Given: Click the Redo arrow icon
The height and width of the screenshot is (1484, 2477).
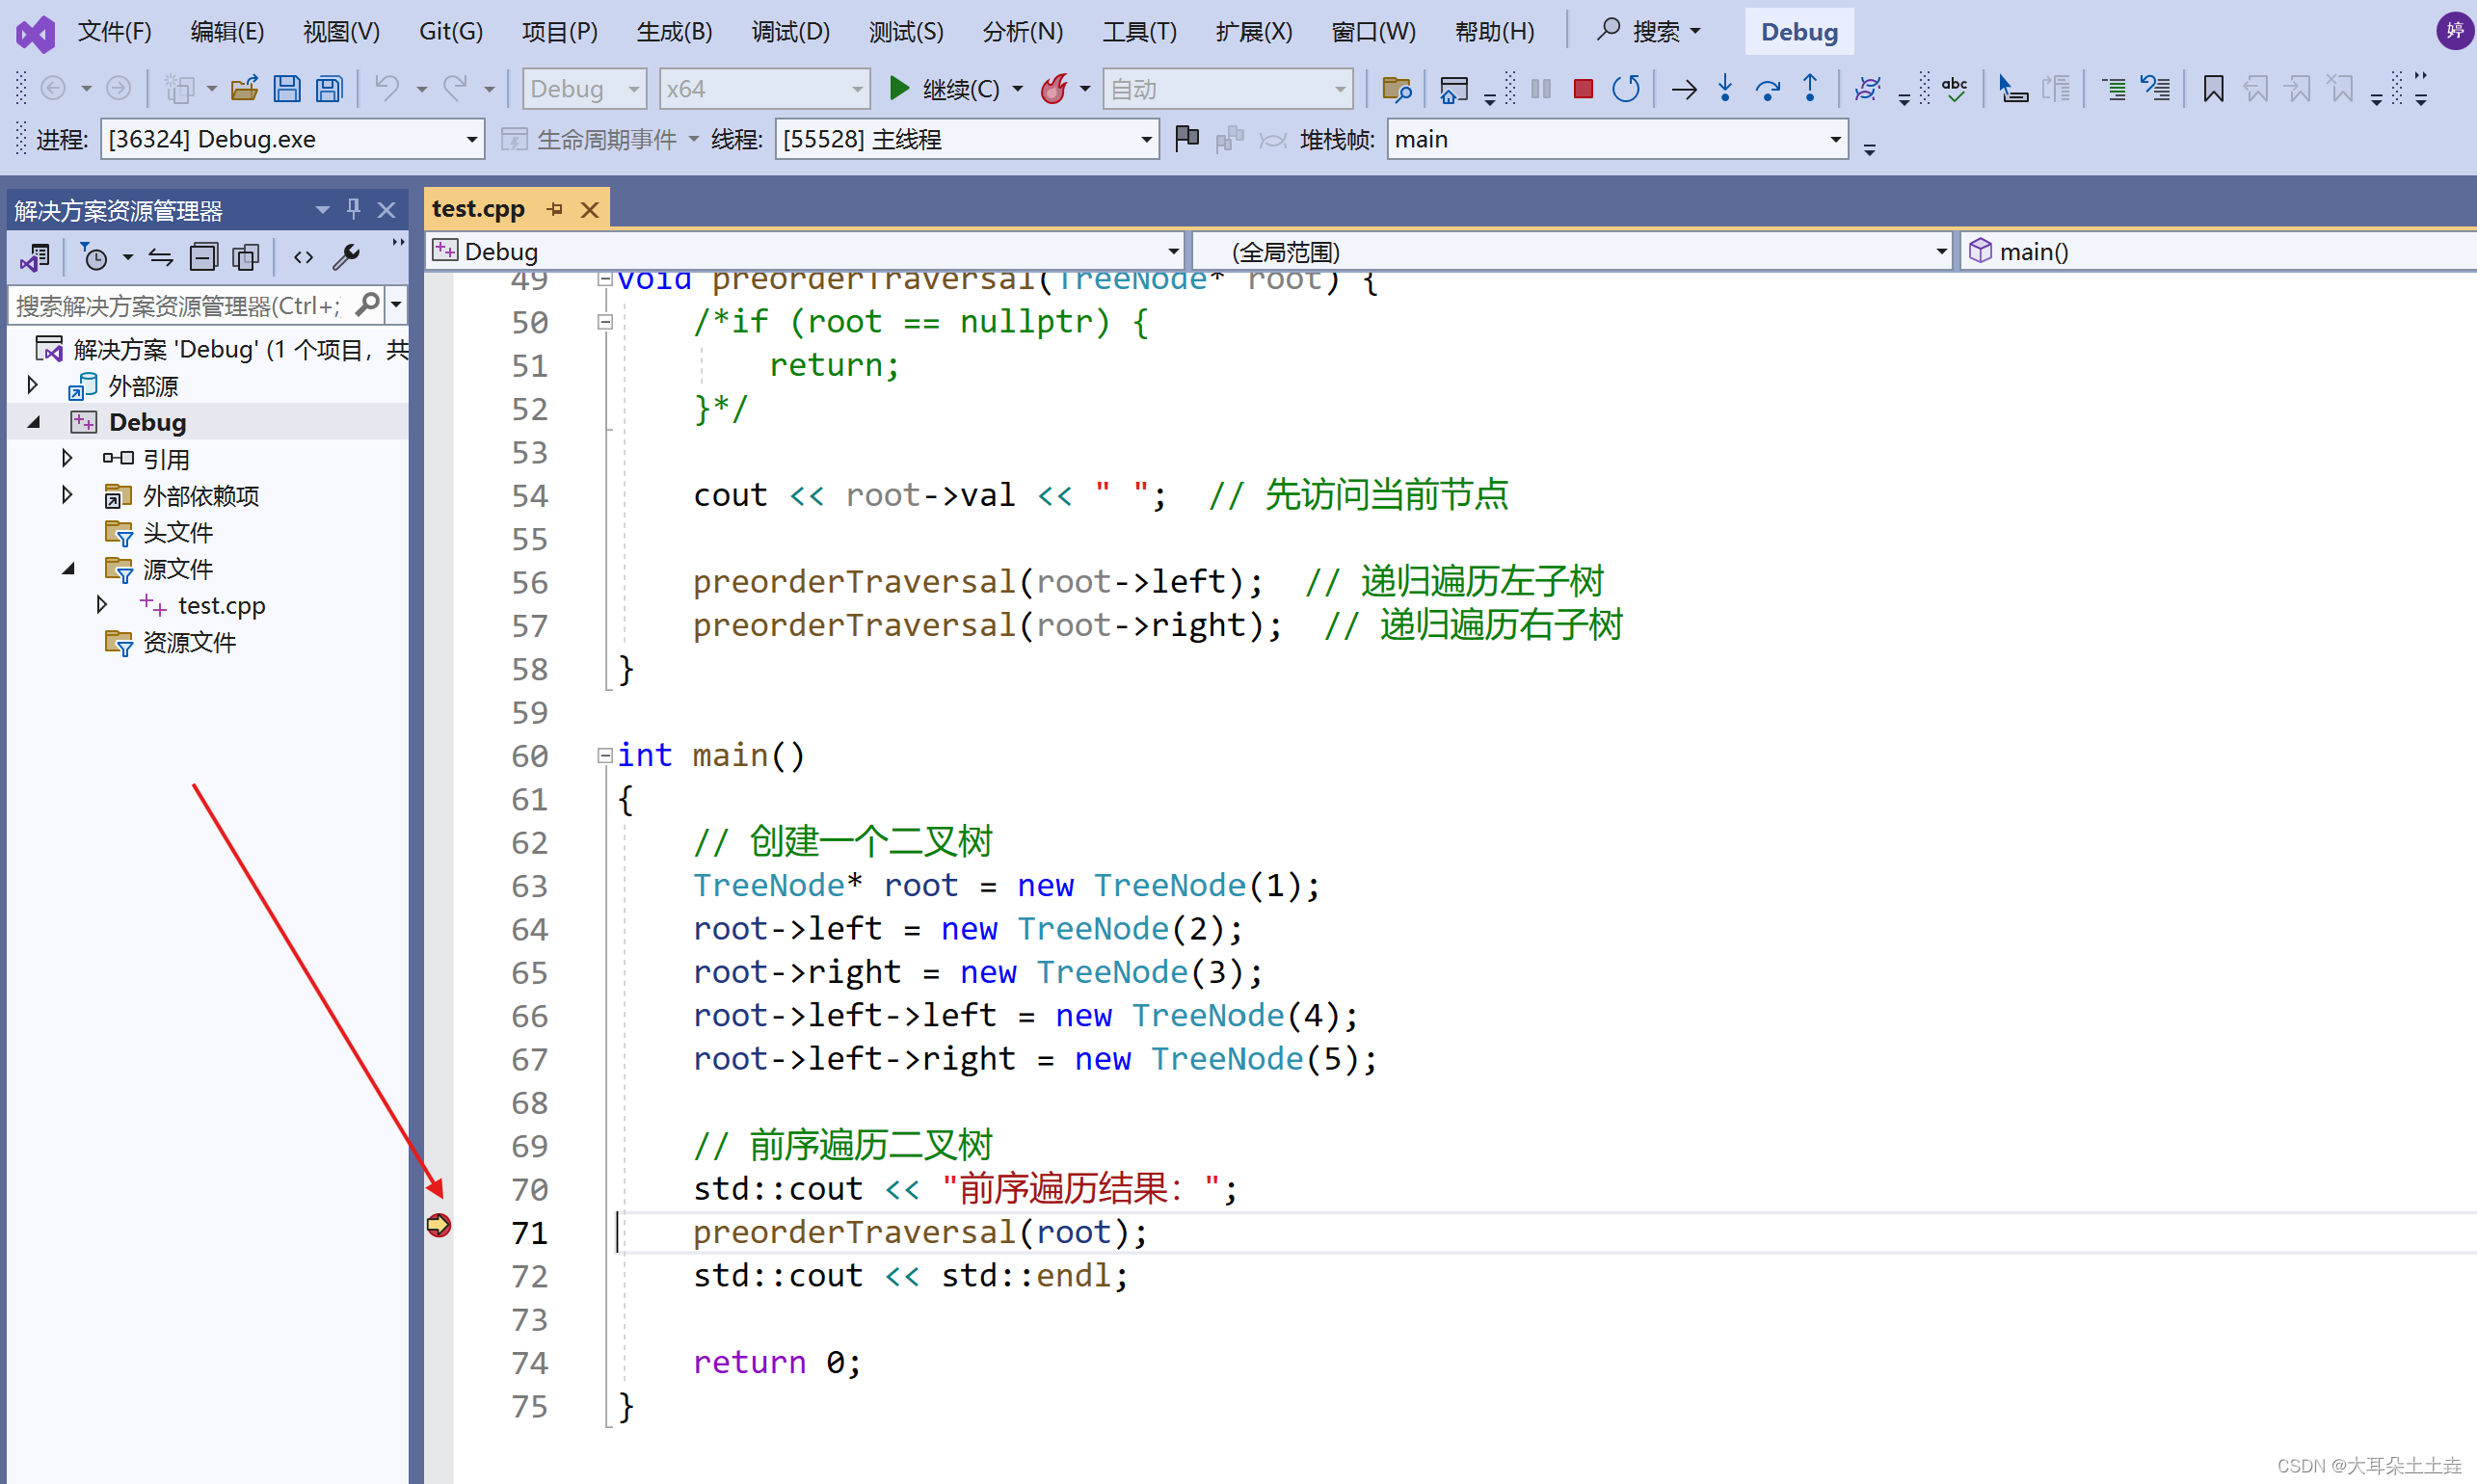Looking at the screenshot, I should (x=456, y=89).
